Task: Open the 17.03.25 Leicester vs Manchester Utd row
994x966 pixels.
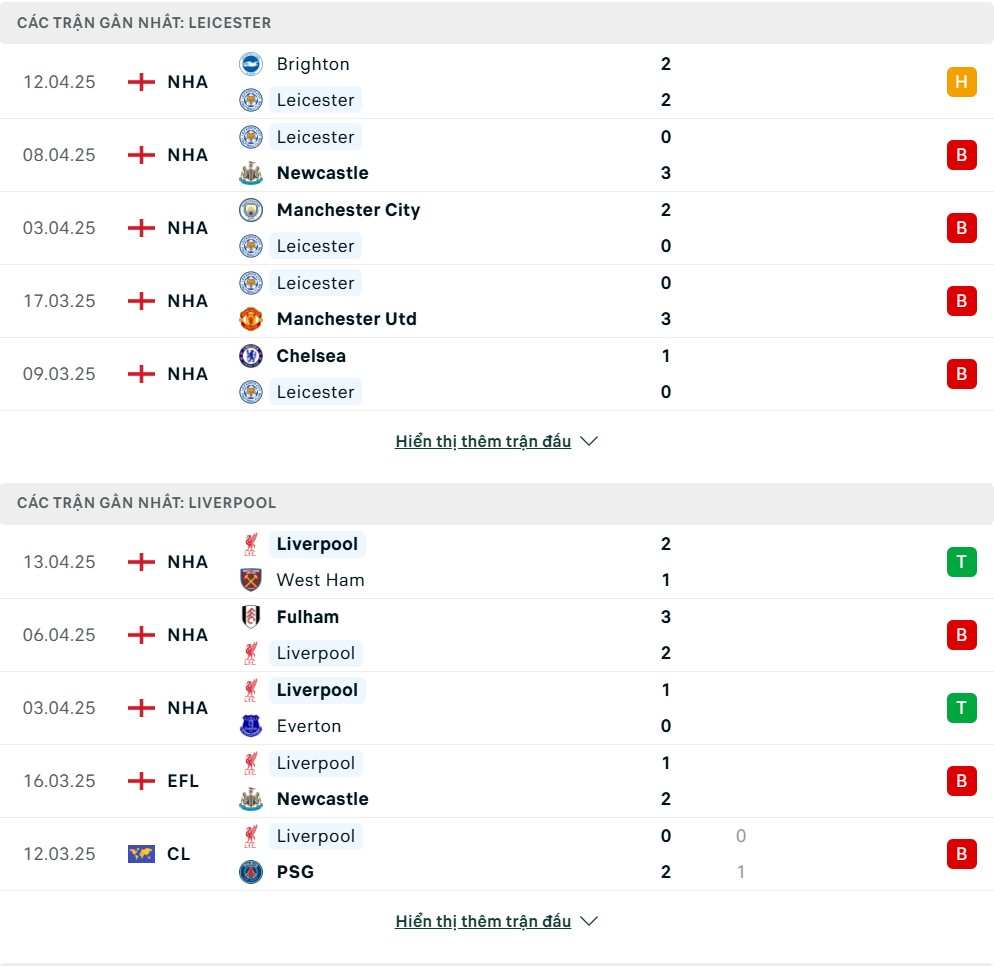Action: coord(497,301)
